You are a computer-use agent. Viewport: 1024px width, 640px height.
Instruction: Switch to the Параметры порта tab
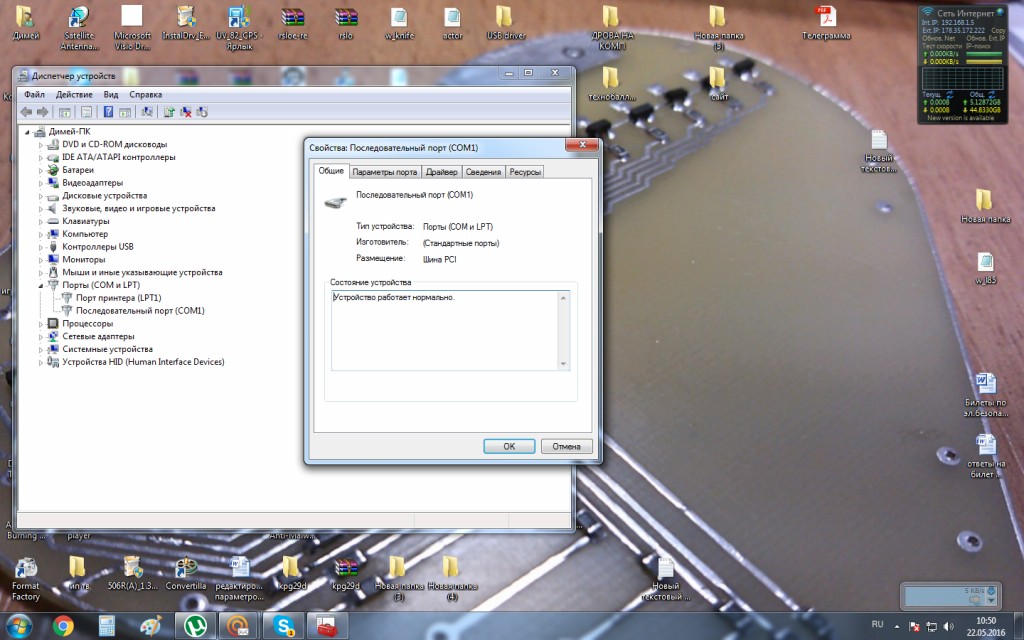[384, 172]
